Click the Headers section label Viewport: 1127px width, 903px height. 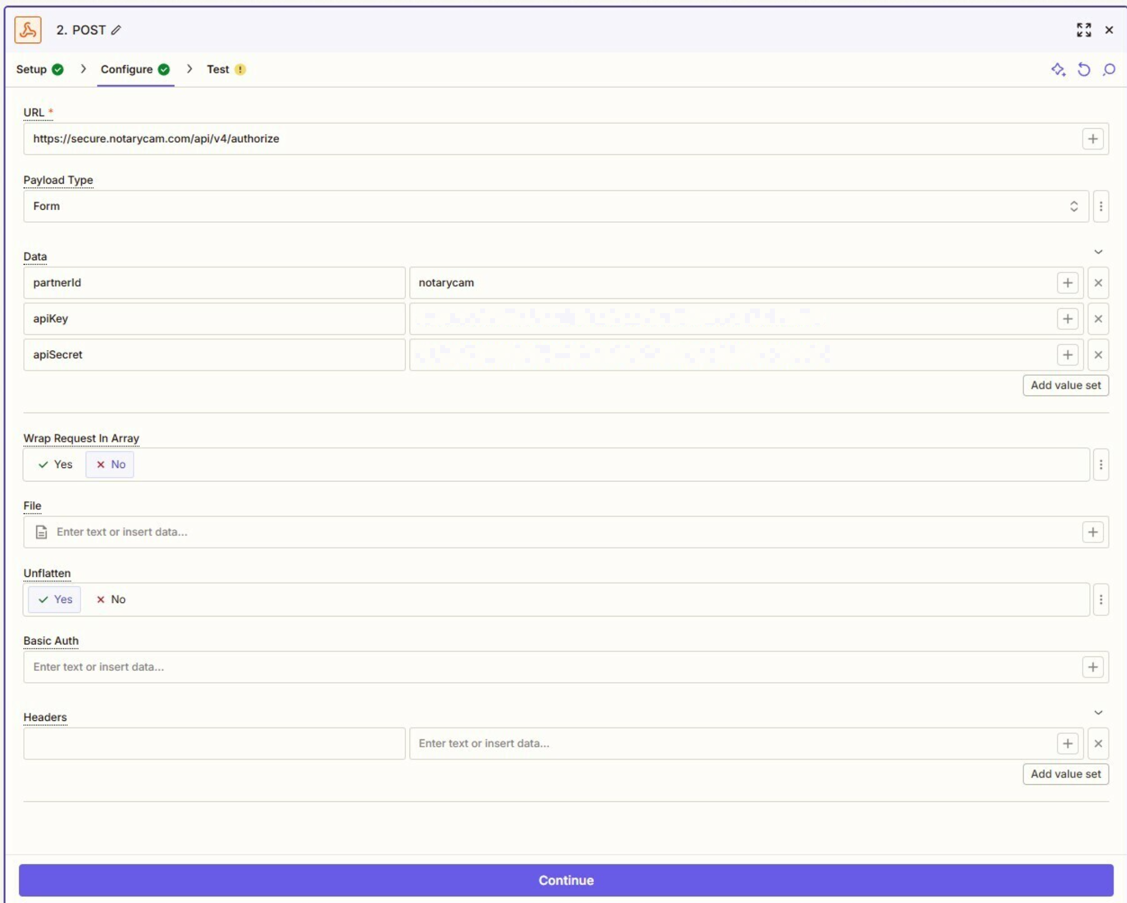pyautogui.click(x=45, y=718)
